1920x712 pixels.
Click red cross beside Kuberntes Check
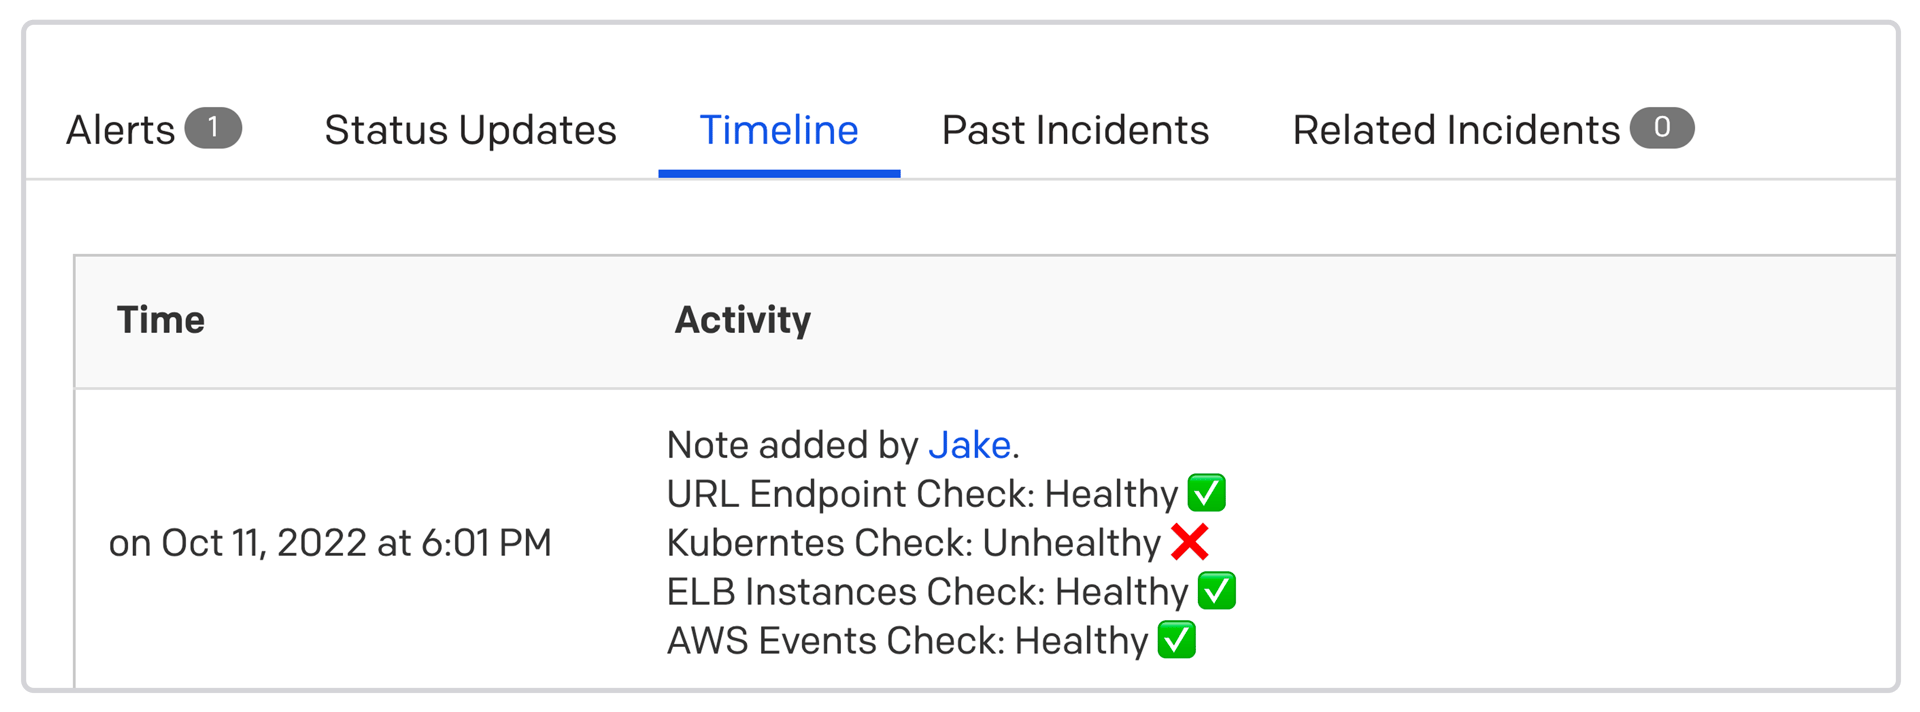point(1189,542)
